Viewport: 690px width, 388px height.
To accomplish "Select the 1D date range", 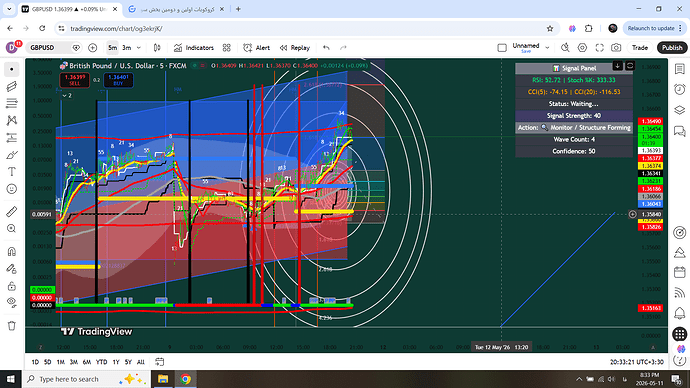I will tap(35, 362).
